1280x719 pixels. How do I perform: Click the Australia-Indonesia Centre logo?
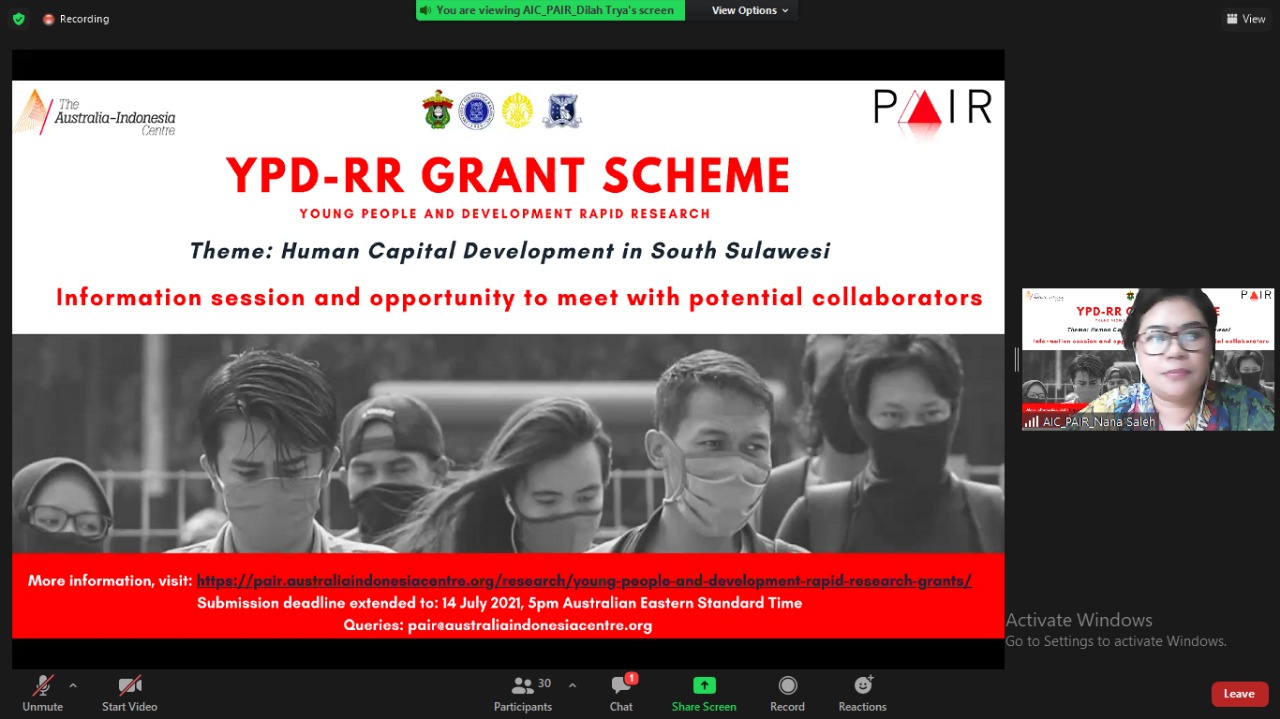[95, 113]
